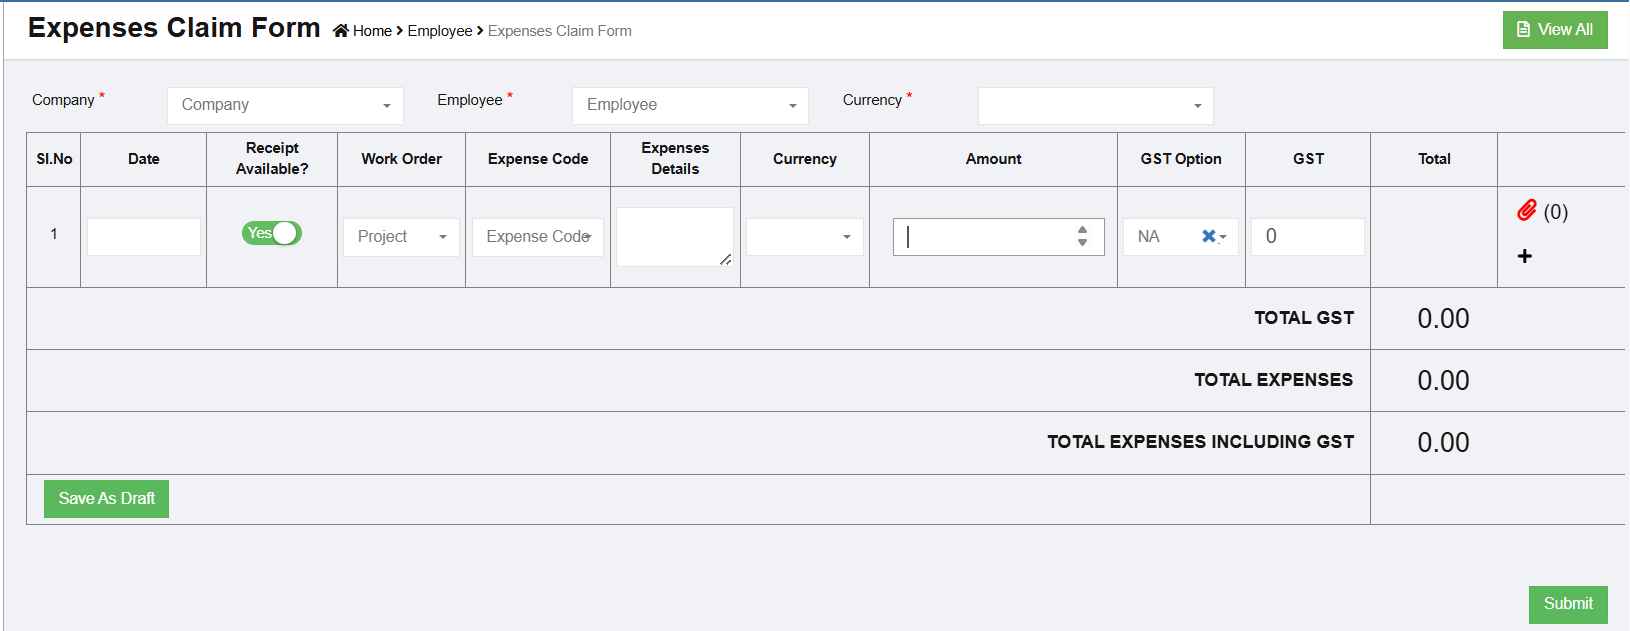Open the Company dropdown
This screenshot has height=631, width=1630.
[x=285, y=105]
